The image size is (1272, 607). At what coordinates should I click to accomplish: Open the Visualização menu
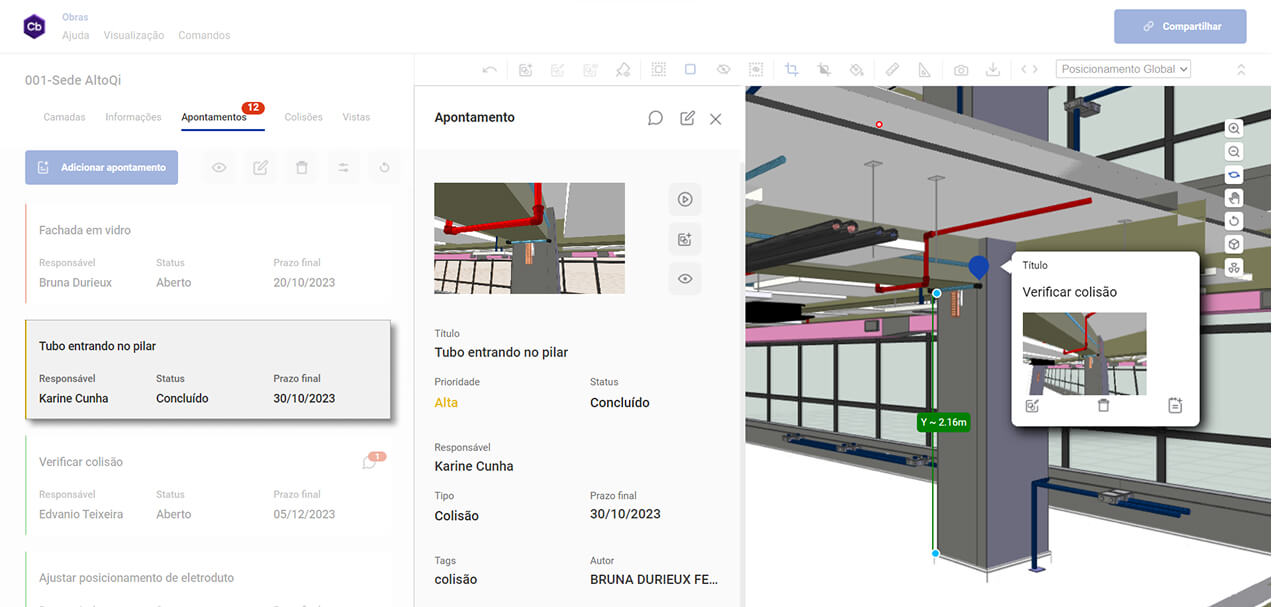(134, 35)
